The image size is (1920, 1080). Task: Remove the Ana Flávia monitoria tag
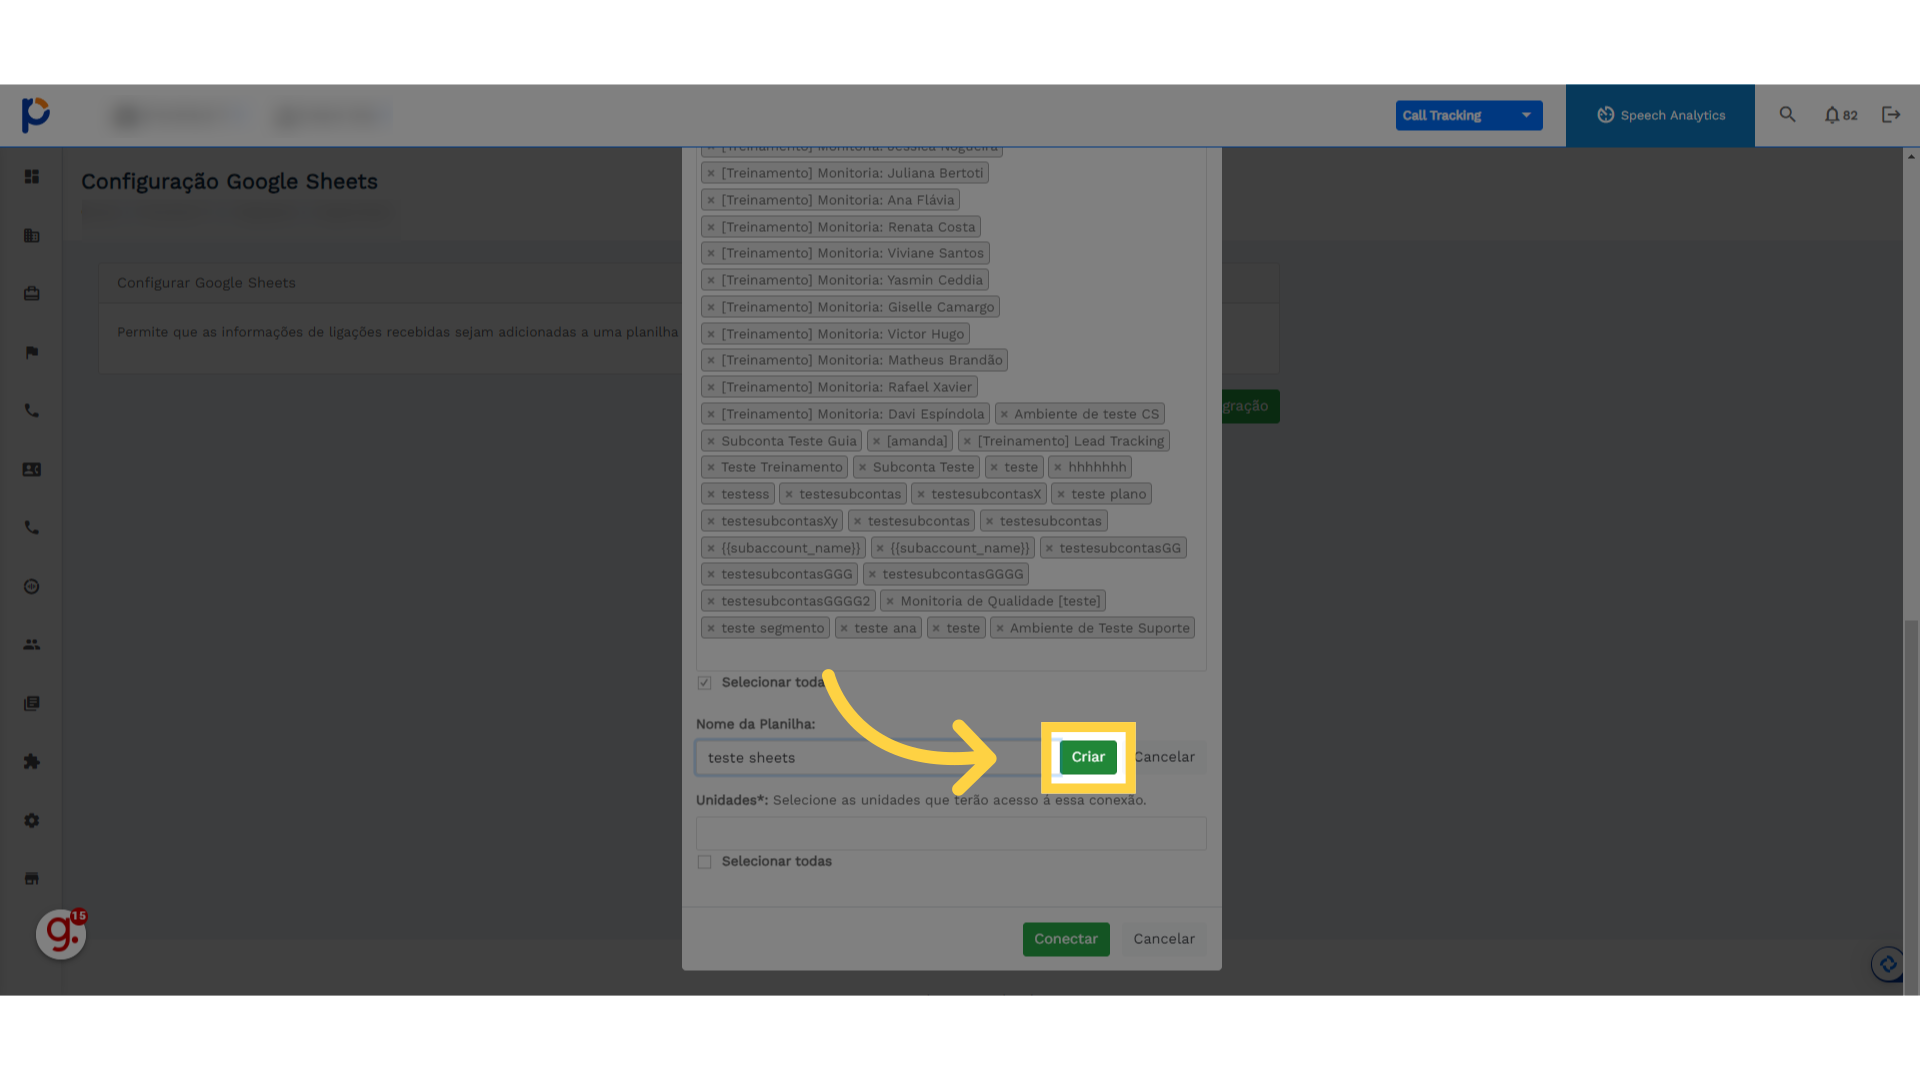711,200
